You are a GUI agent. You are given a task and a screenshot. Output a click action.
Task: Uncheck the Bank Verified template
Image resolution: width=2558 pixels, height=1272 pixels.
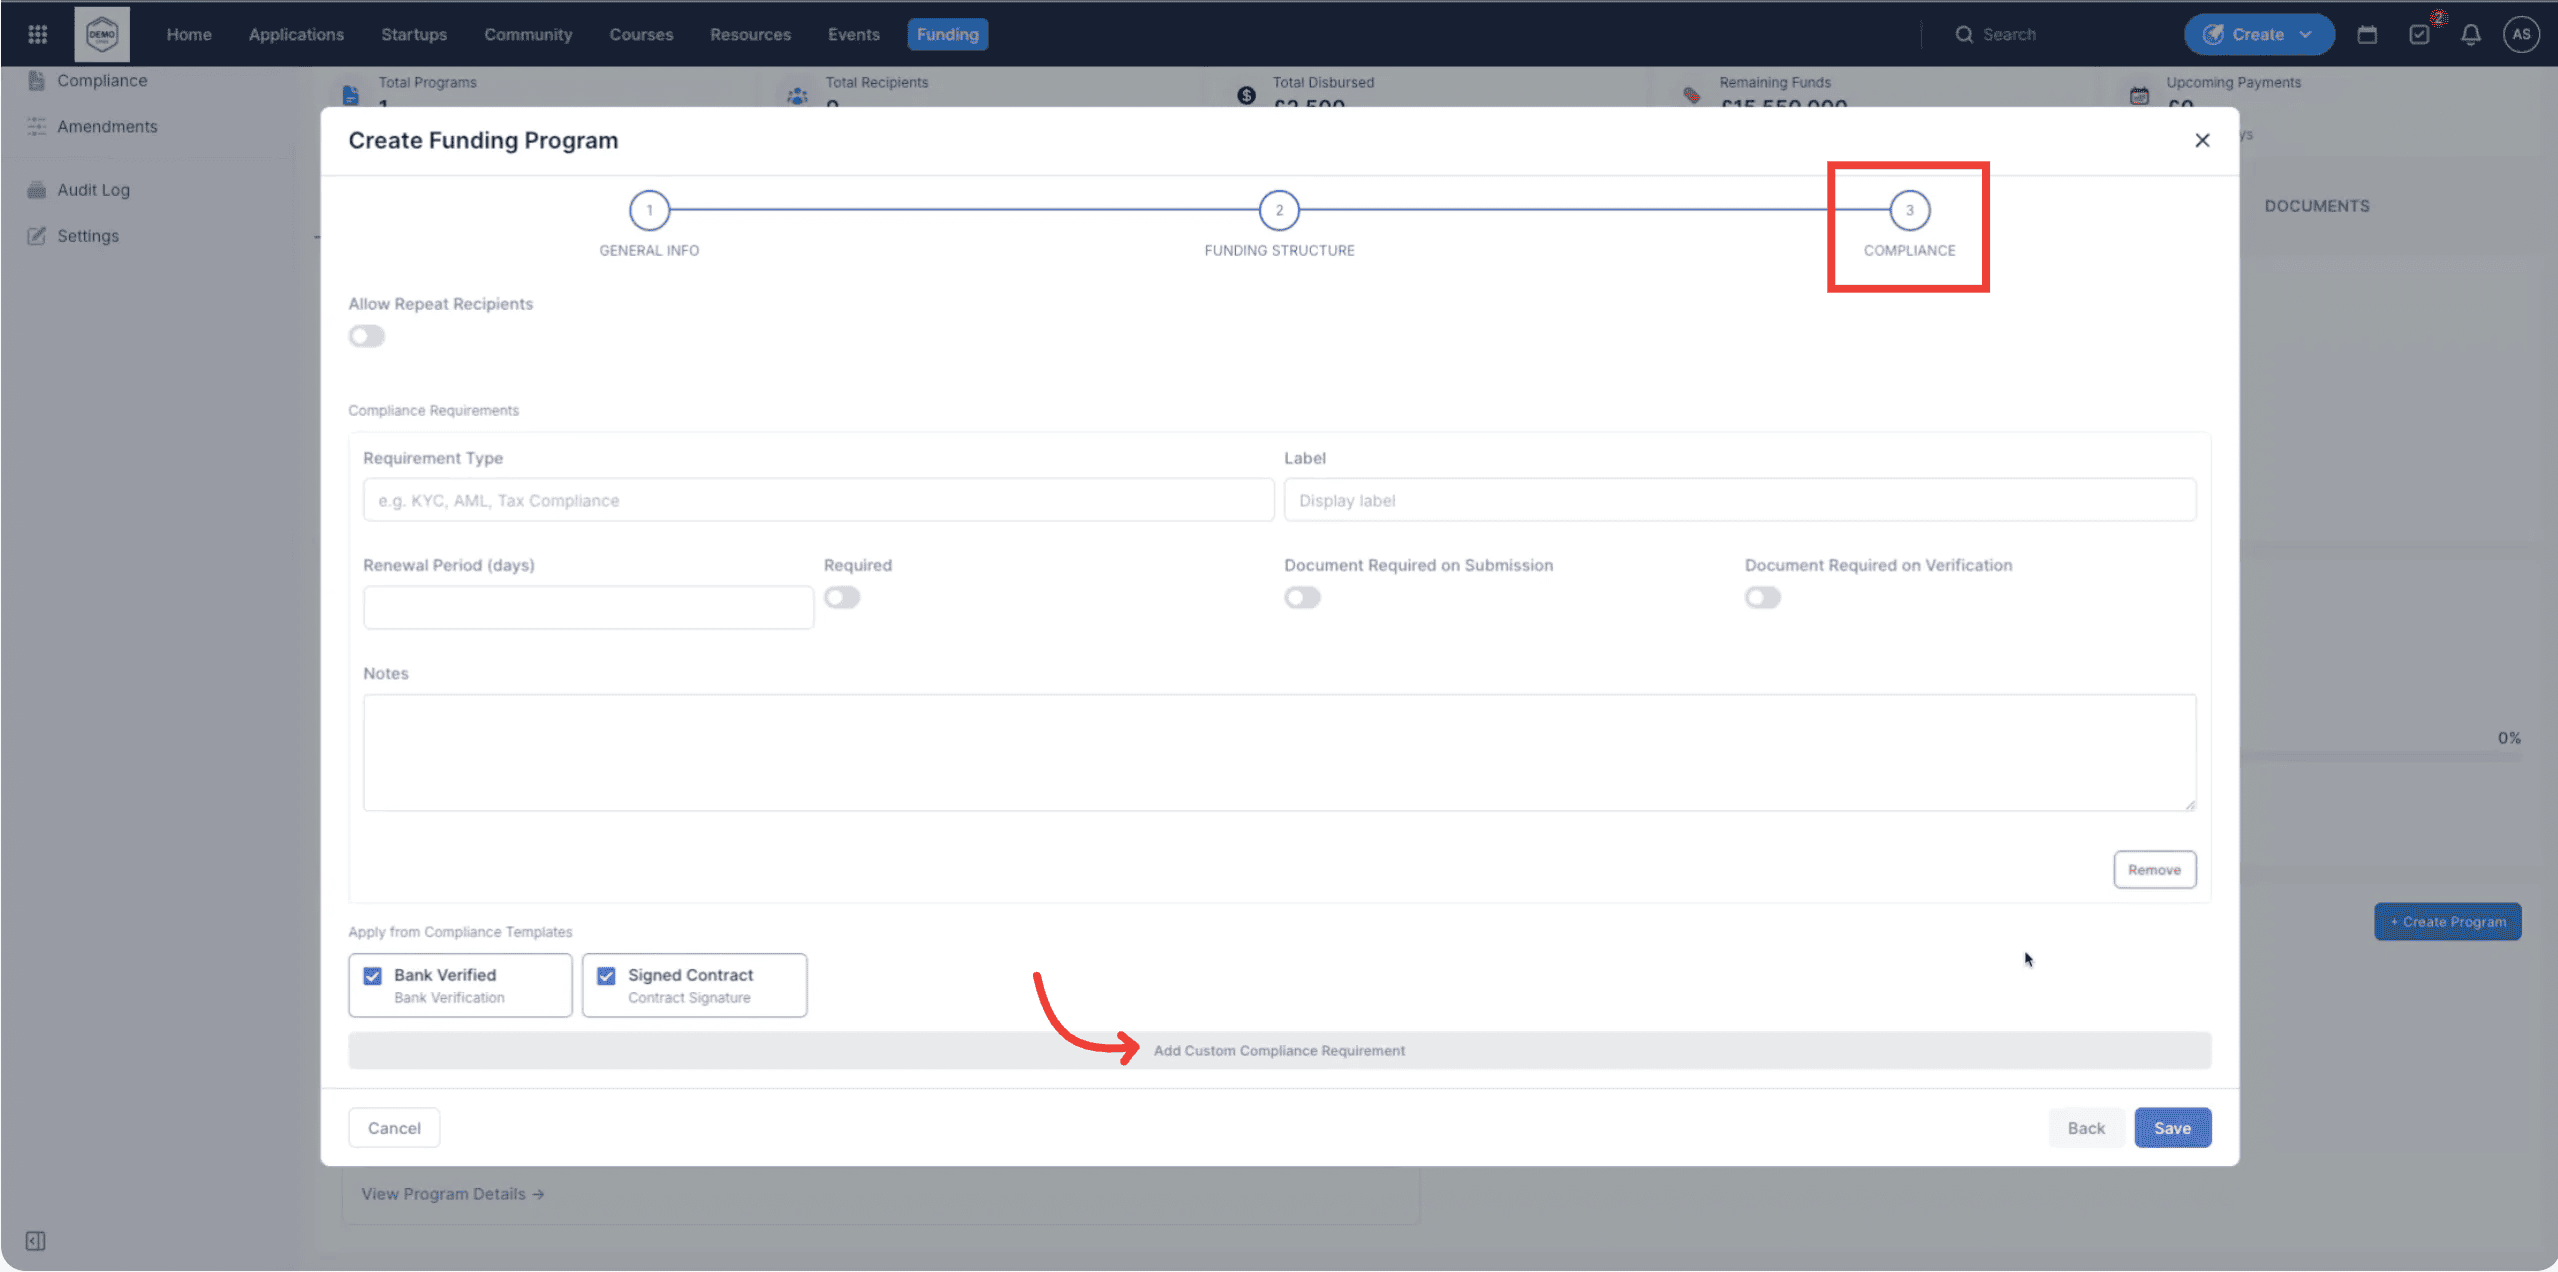click(x=373, y=975)
